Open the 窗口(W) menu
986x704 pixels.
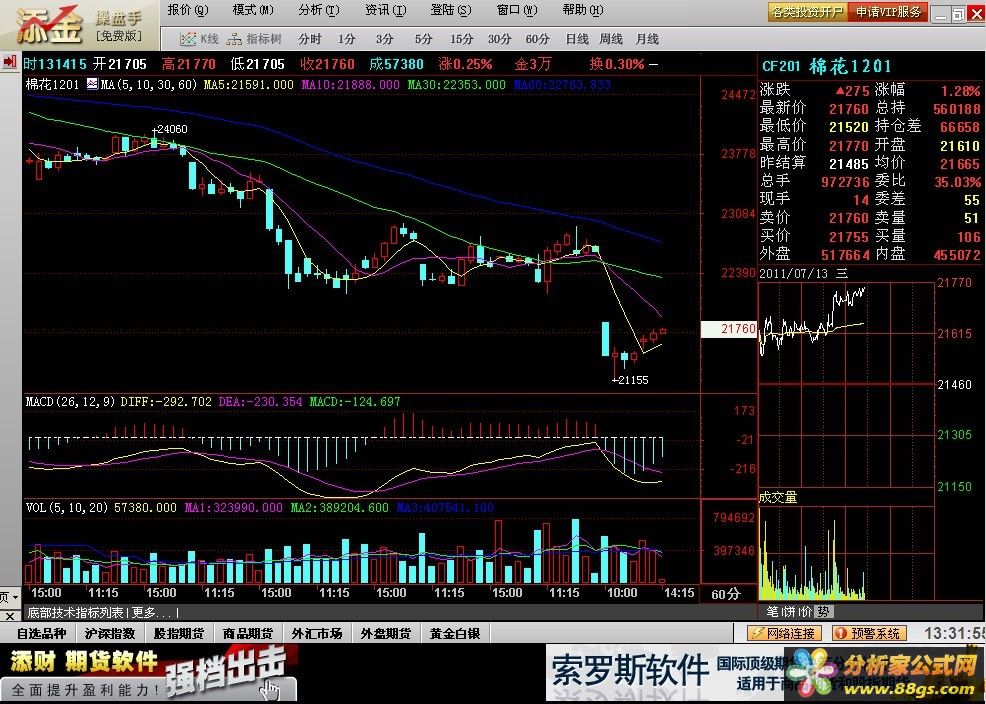[x=517, y=10]
